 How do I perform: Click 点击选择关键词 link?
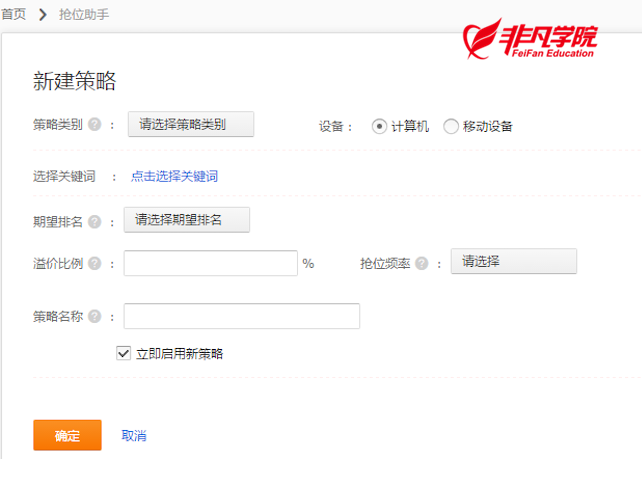[174, 176]
